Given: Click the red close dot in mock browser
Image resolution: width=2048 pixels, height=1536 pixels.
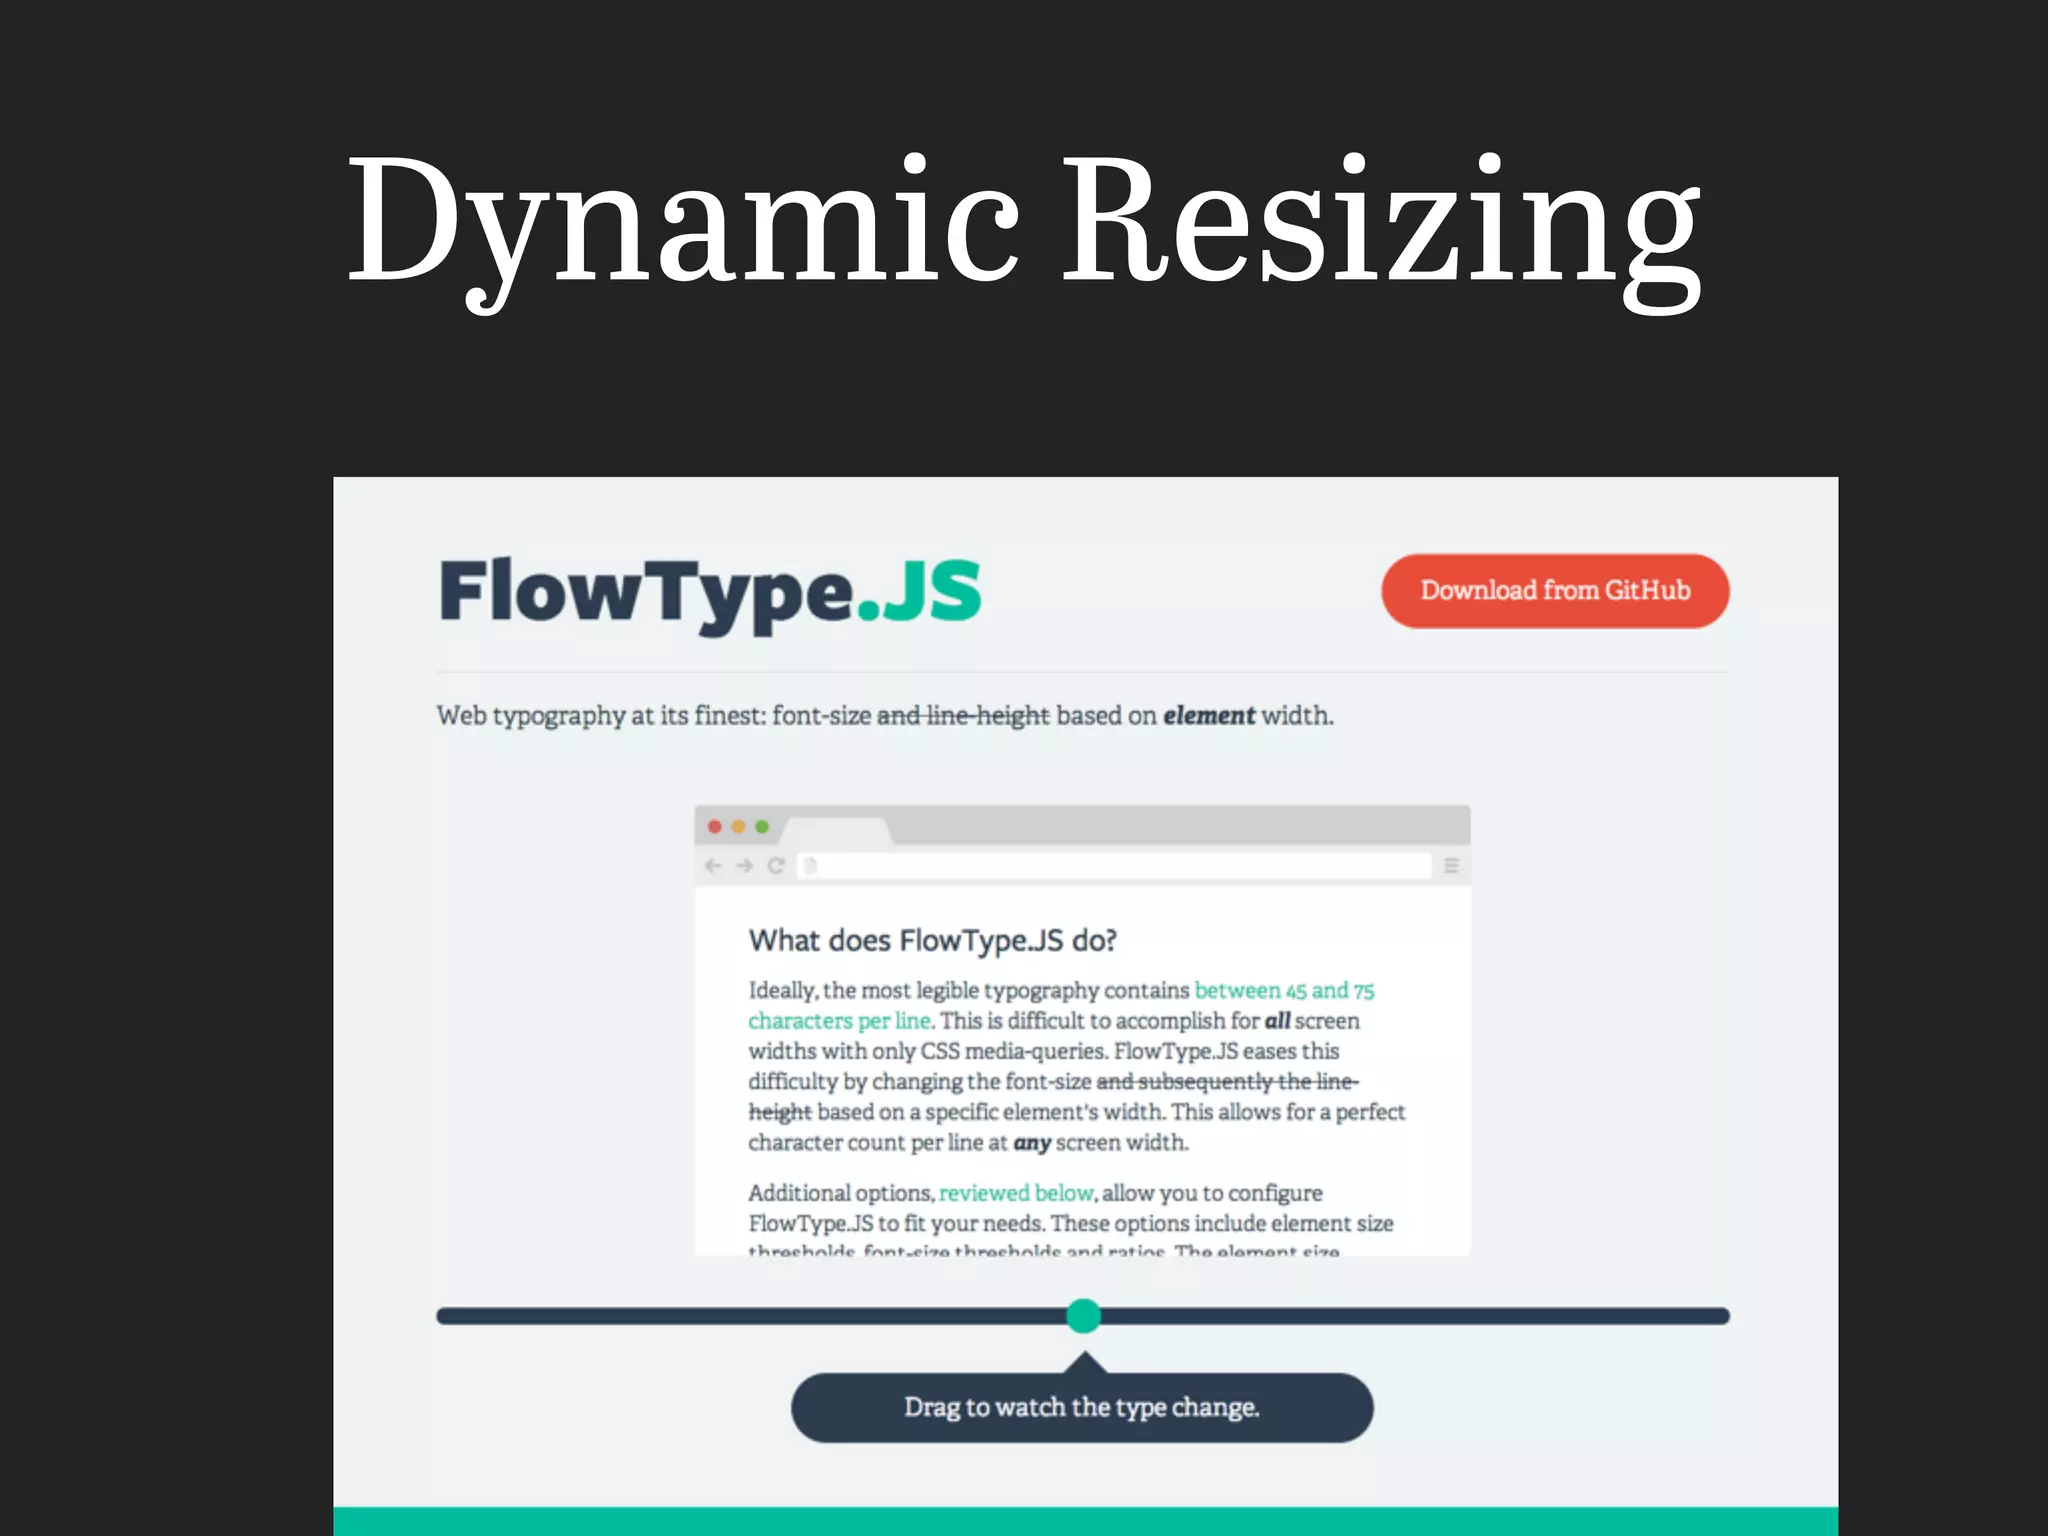Looking at the screenshot, I should 715,826.
